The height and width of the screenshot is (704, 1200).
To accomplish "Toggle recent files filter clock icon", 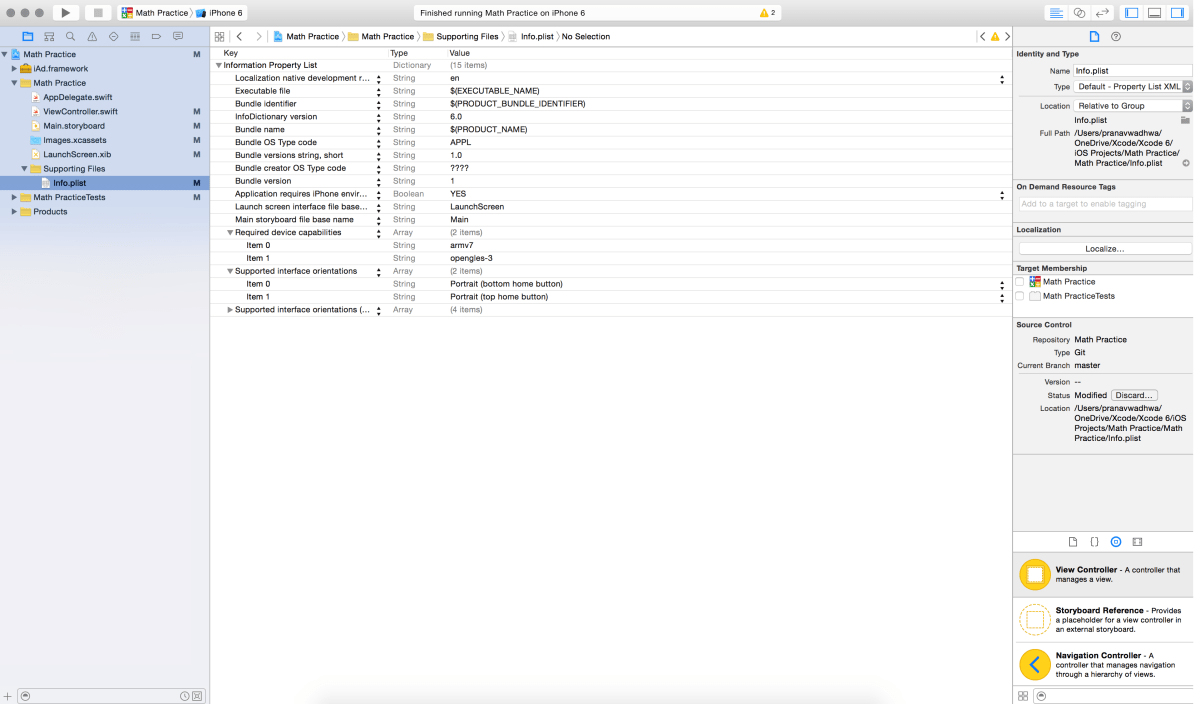I will [x=185, y=695].
